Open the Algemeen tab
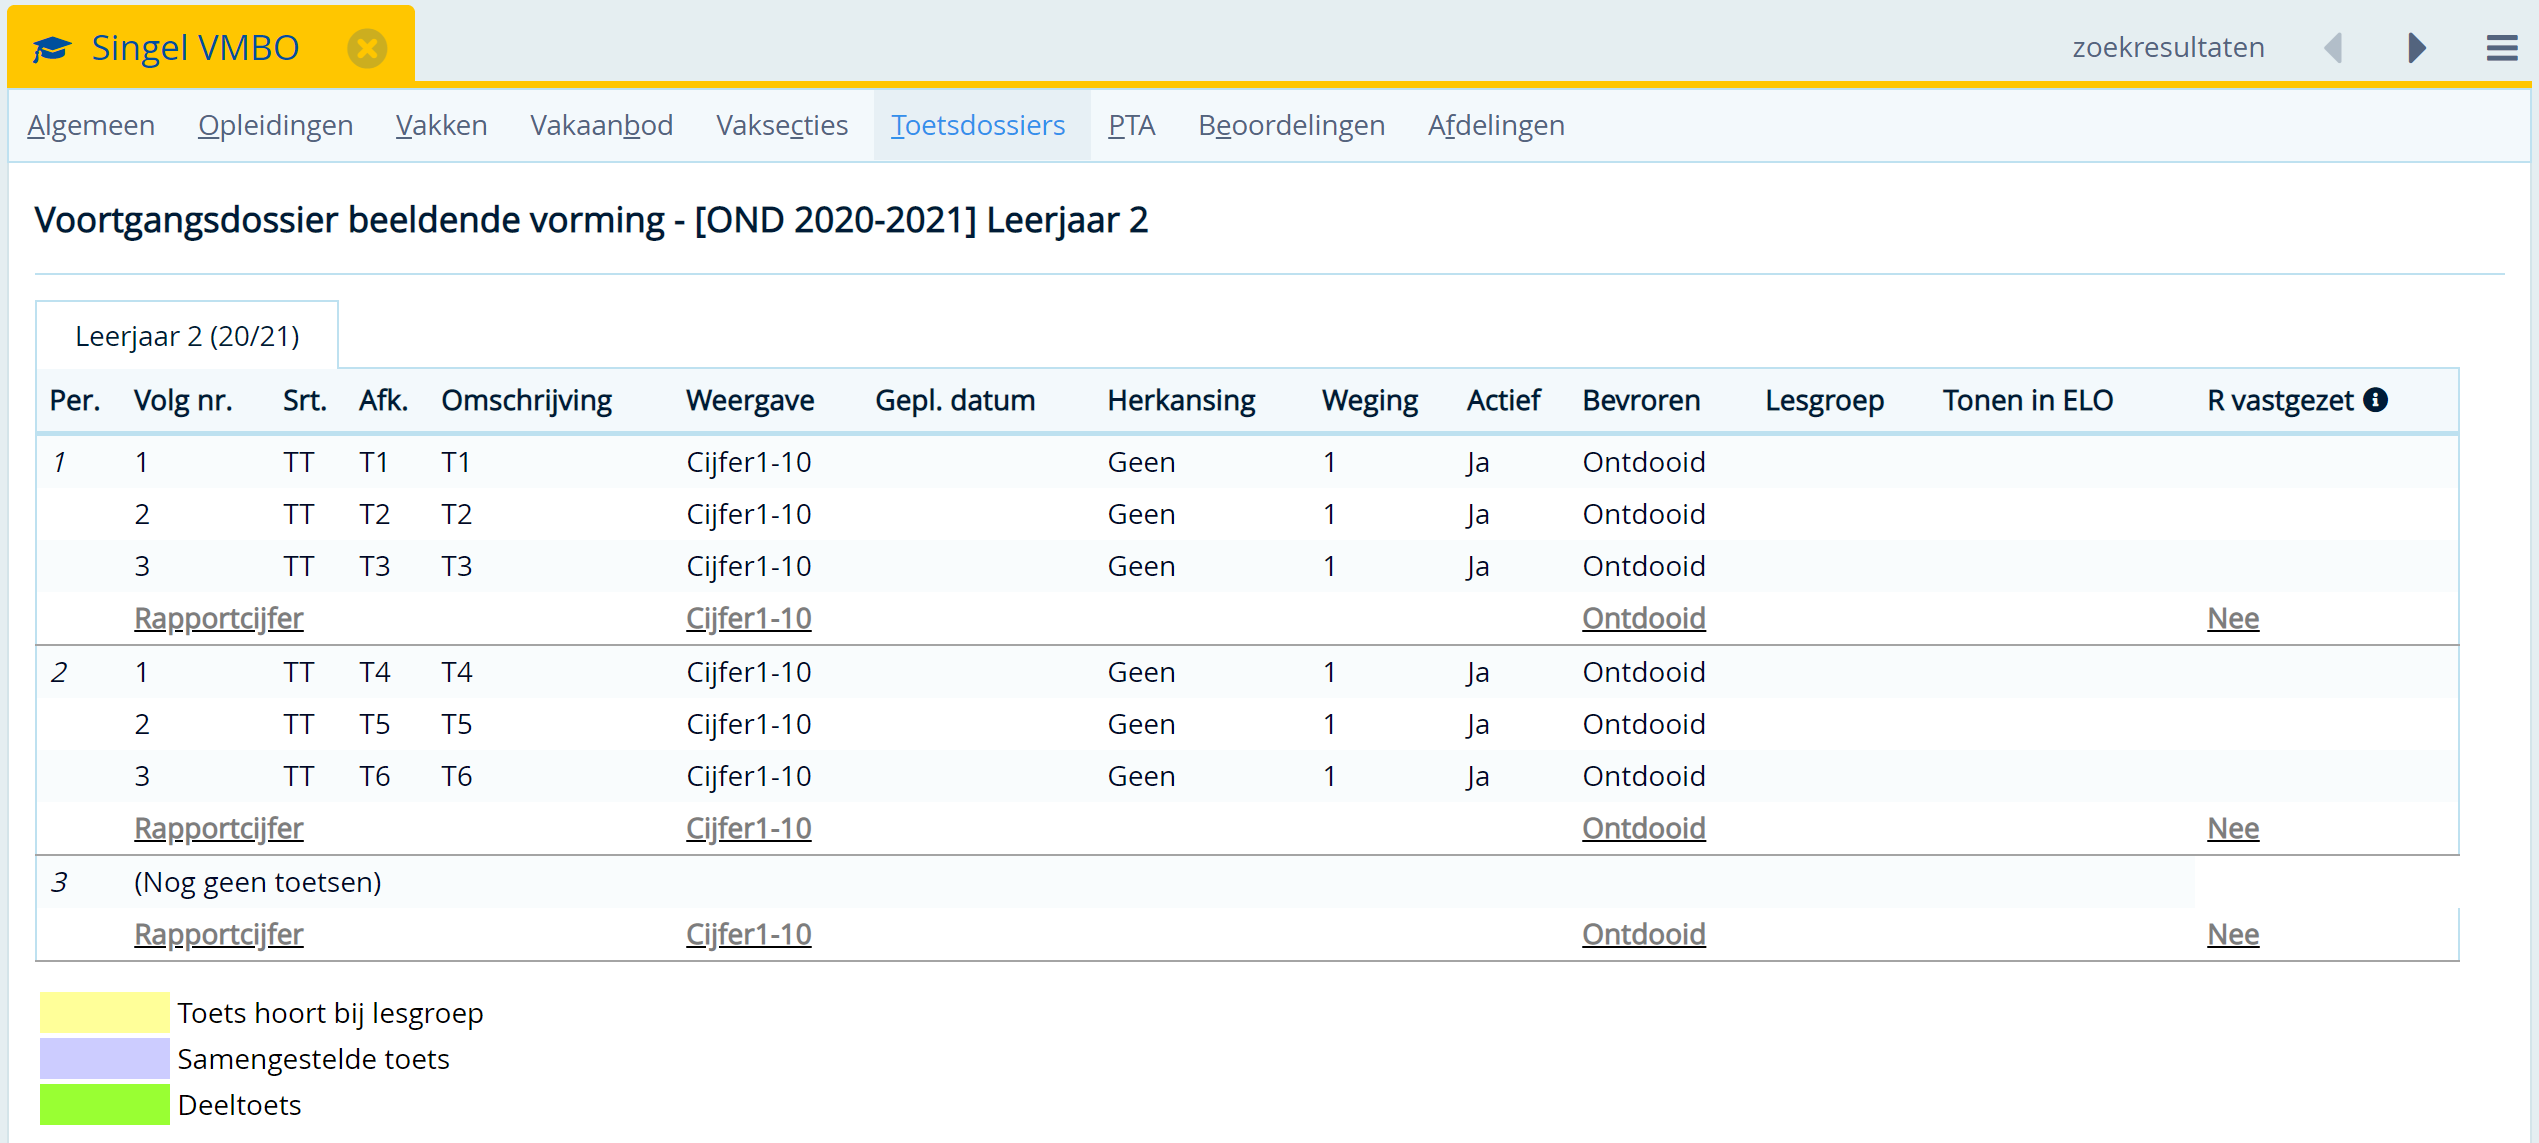The width and height of the screenshot is (2539, 1143). (91, 125)
